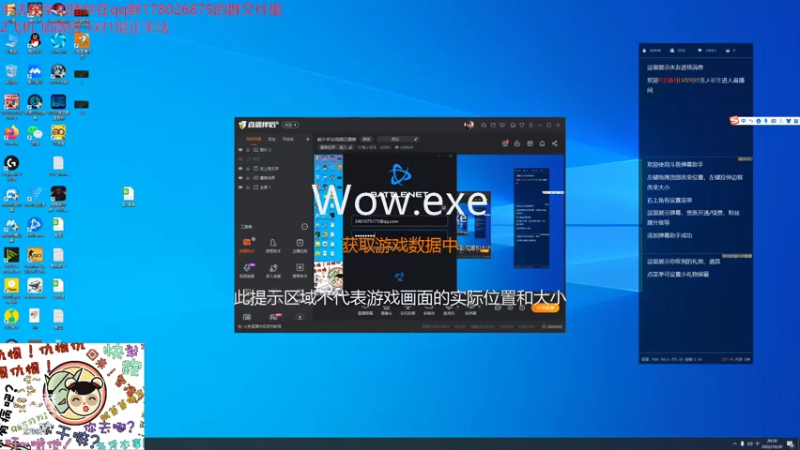
Task: Click the orange start live button
Action: (x=545, y=308)
